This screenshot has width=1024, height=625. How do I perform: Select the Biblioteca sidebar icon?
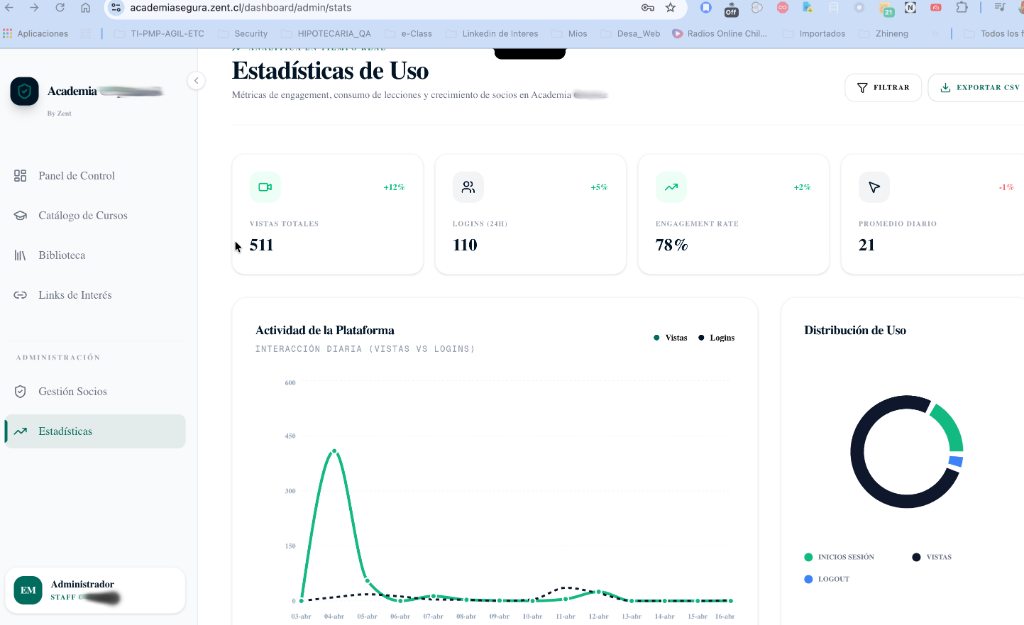[20, 255]
